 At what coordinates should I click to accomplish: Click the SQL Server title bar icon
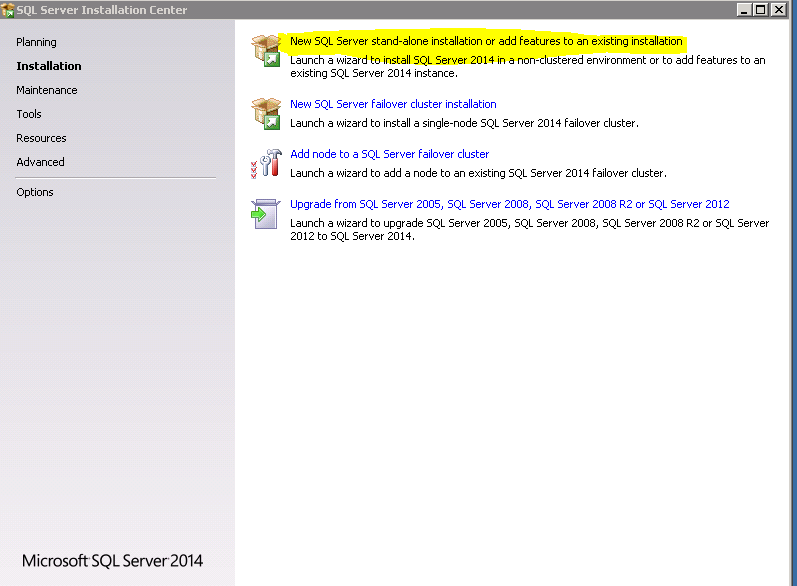point(8,10)
